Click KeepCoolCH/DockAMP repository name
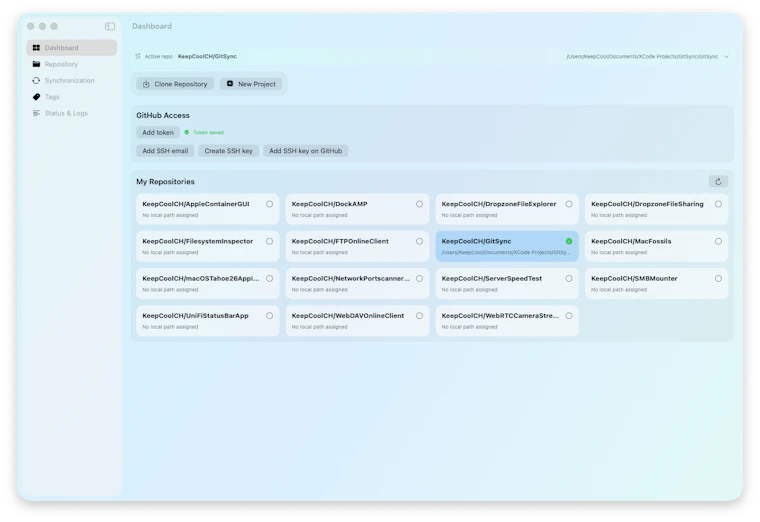Image resolution: width=760 pixels, height=522 pixels. tap(330, 204)
